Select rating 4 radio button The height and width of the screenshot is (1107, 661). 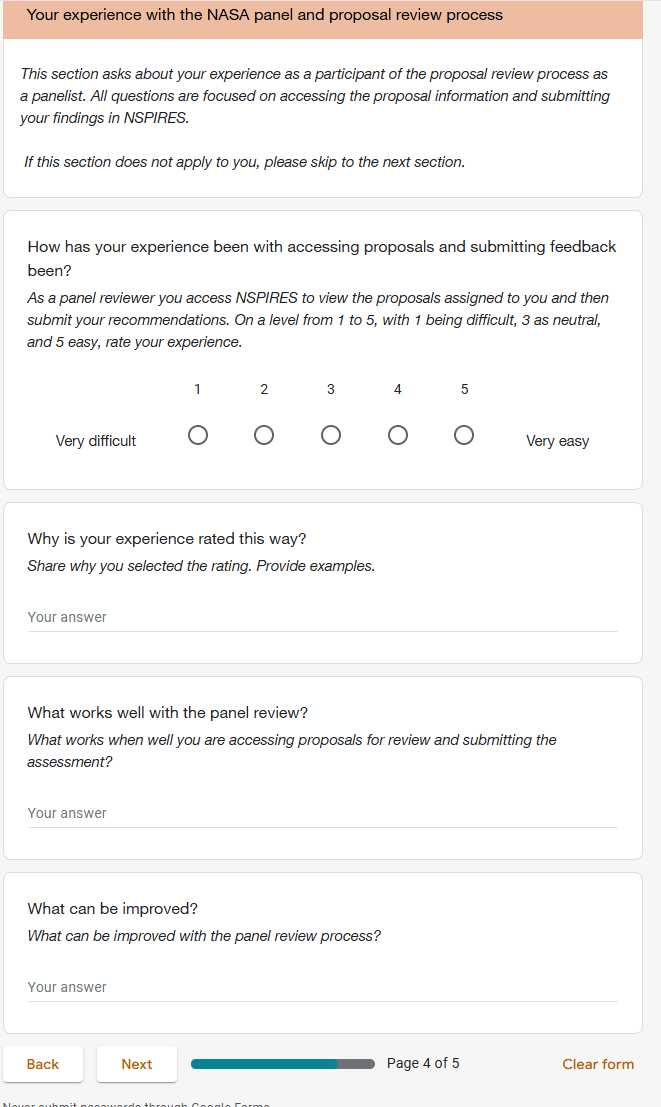click(398, 435)
